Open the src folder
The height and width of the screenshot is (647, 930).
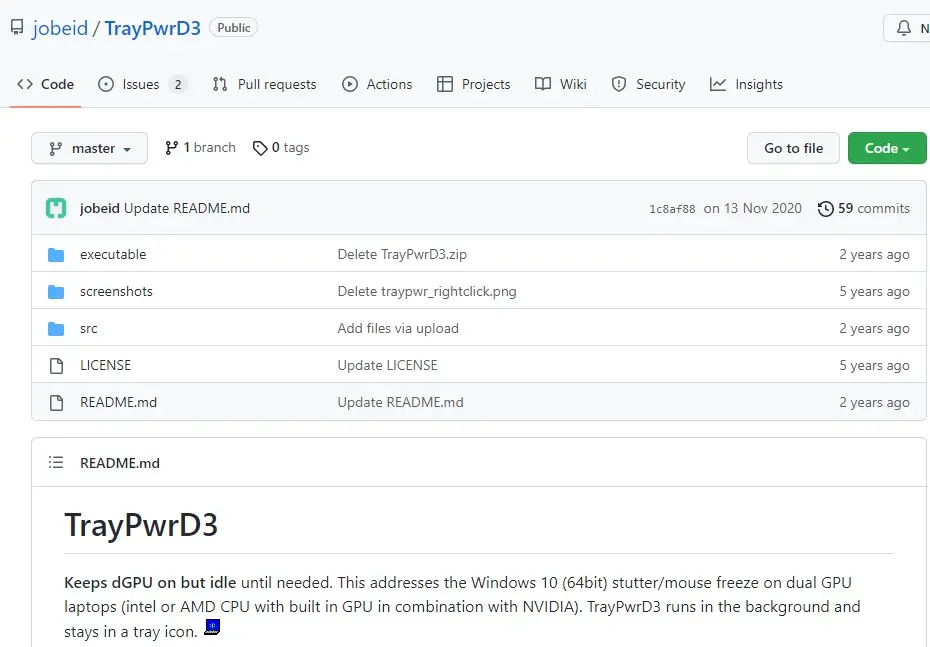click(89, 329)
